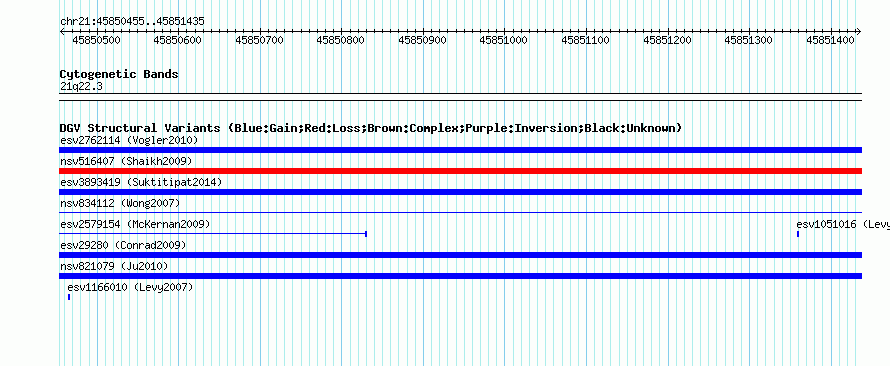
Task: Click the chr21:45850455..45851435 region label
Action: coord(132,22)
